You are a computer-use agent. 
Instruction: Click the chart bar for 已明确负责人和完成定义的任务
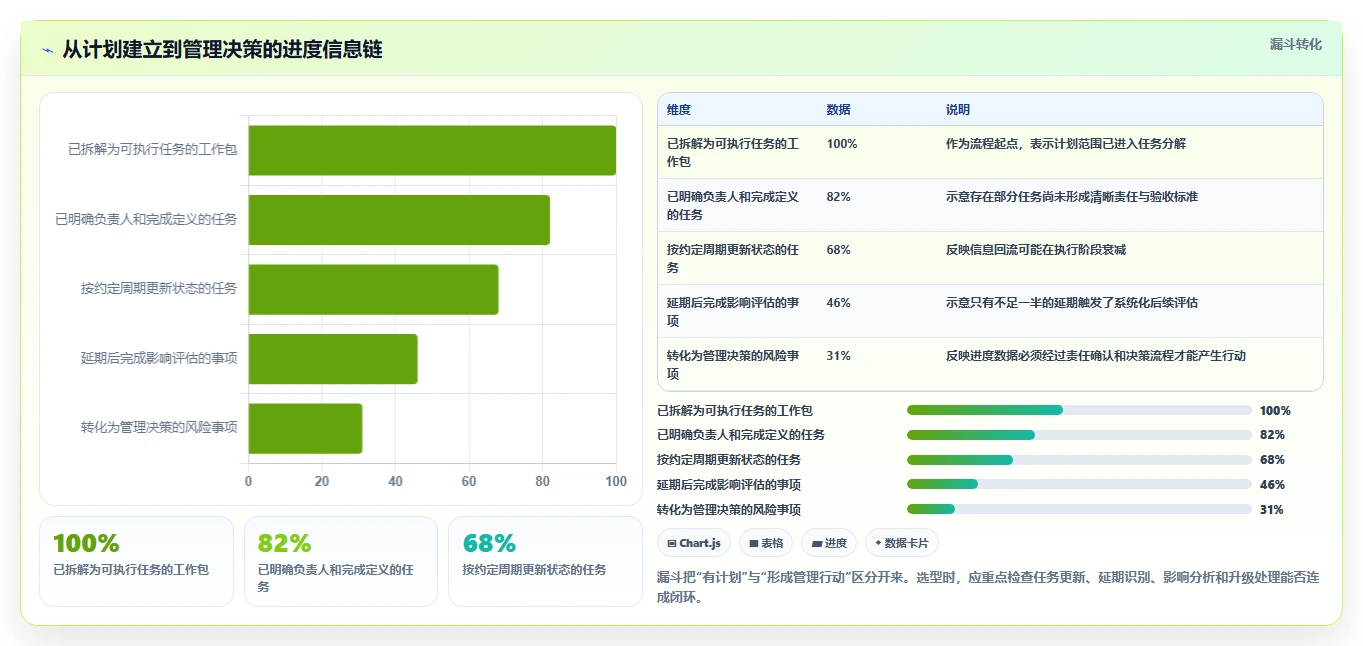click(x=399, y=220)
